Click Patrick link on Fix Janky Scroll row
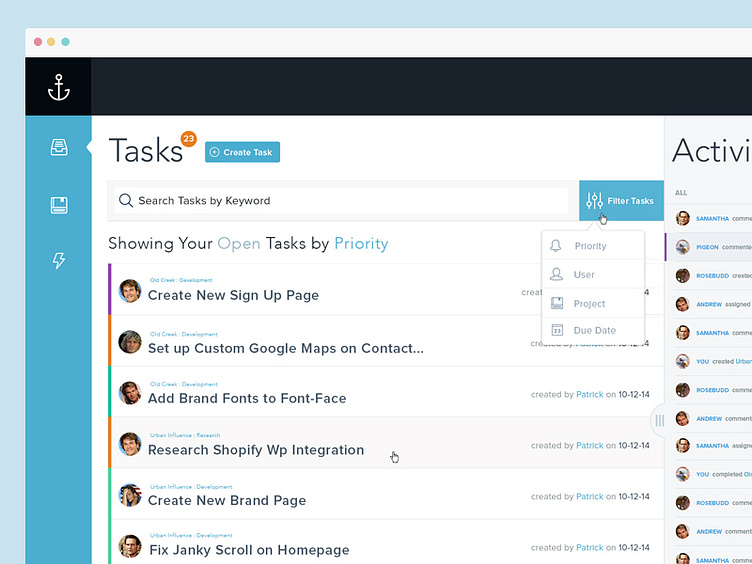The width and height of the screenshot is (752, 564). point(589,547)
